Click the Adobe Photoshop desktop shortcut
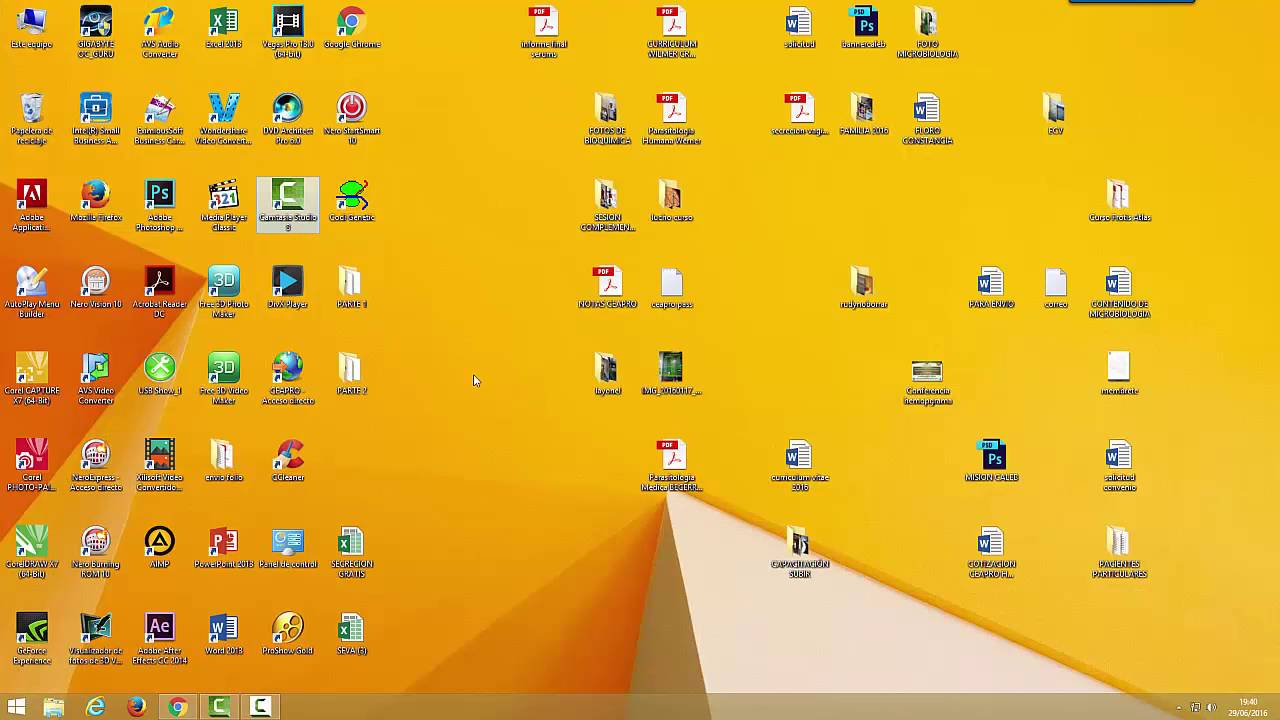The height and width of the screenshot is (720, 1280). 160,207
